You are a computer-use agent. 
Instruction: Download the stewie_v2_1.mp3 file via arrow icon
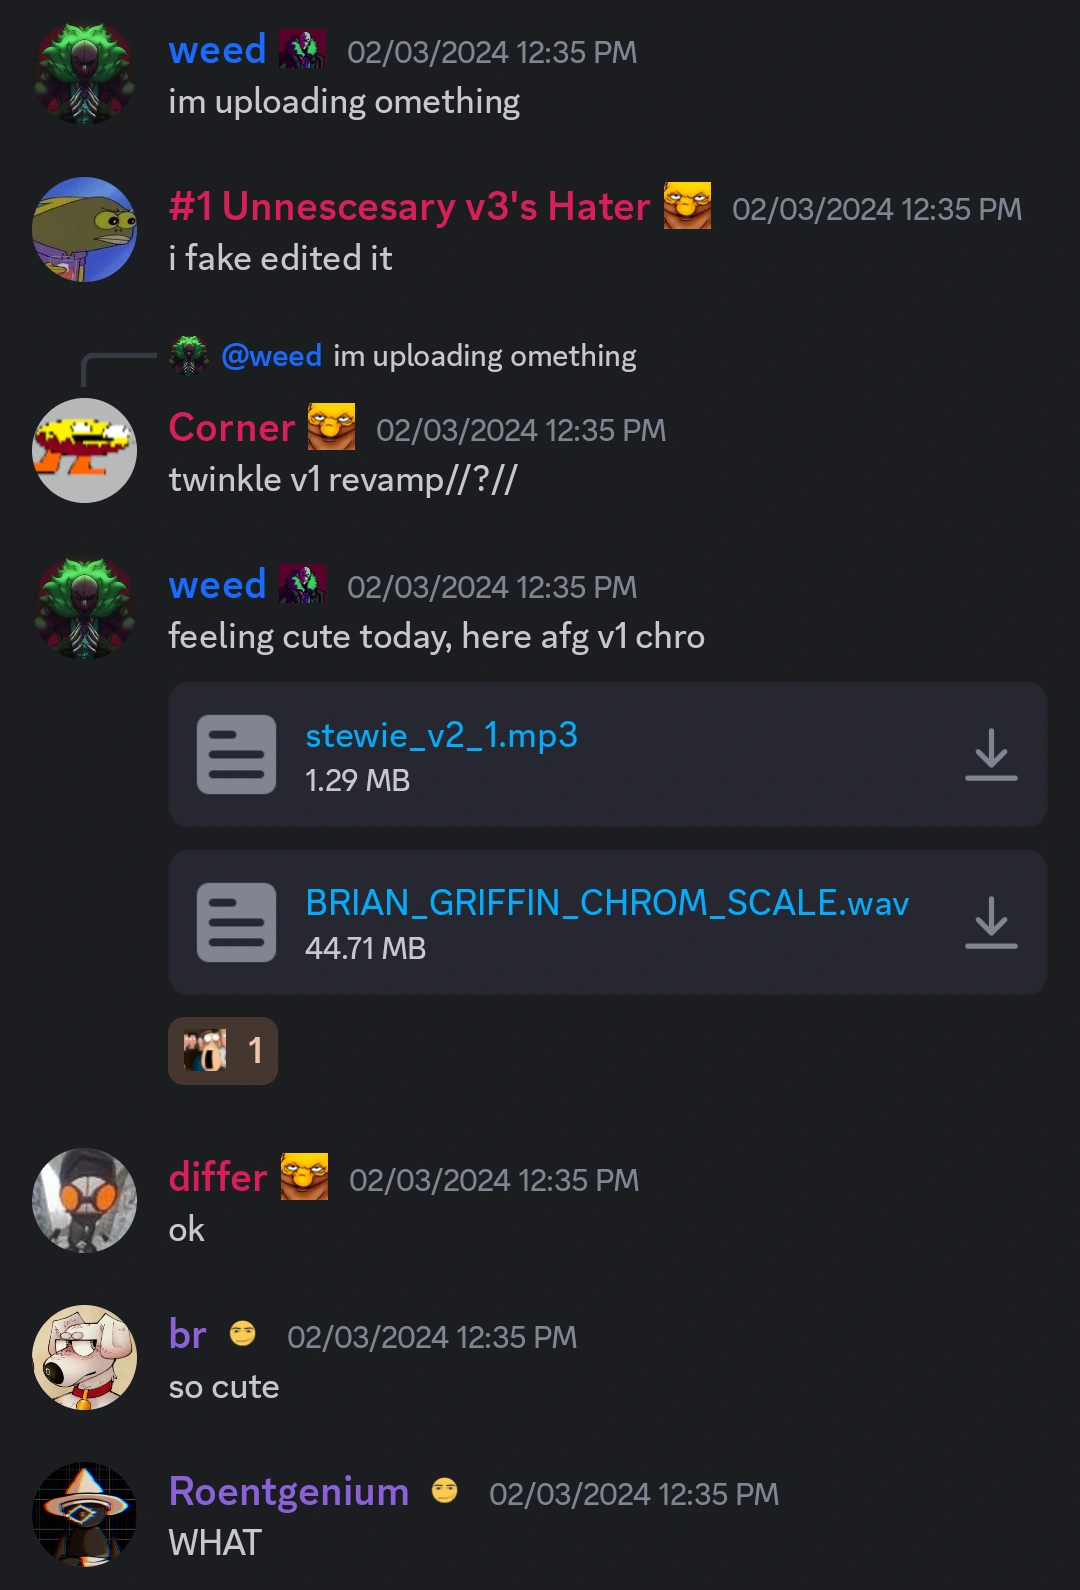coord(991,754)
